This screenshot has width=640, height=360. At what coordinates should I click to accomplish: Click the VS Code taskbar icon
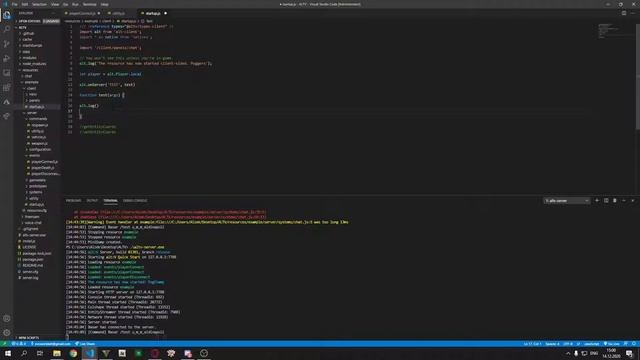89,353
